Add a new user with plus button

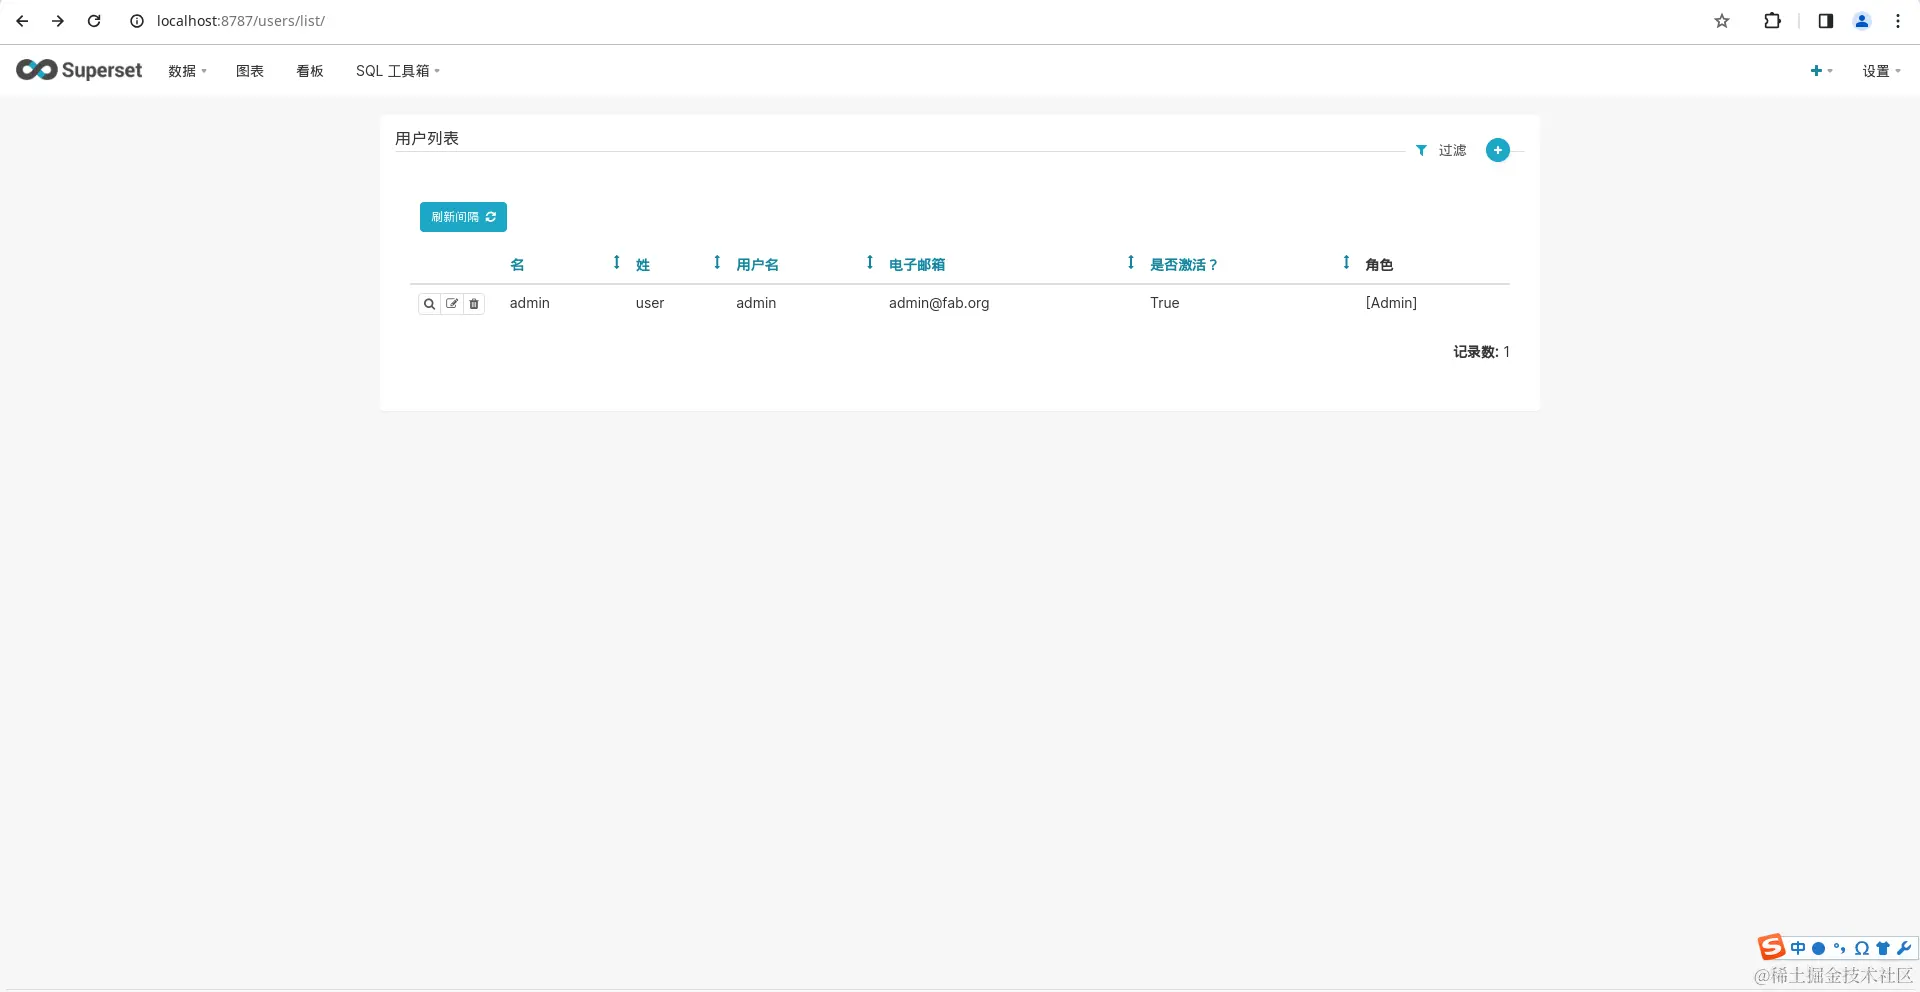1497,150
